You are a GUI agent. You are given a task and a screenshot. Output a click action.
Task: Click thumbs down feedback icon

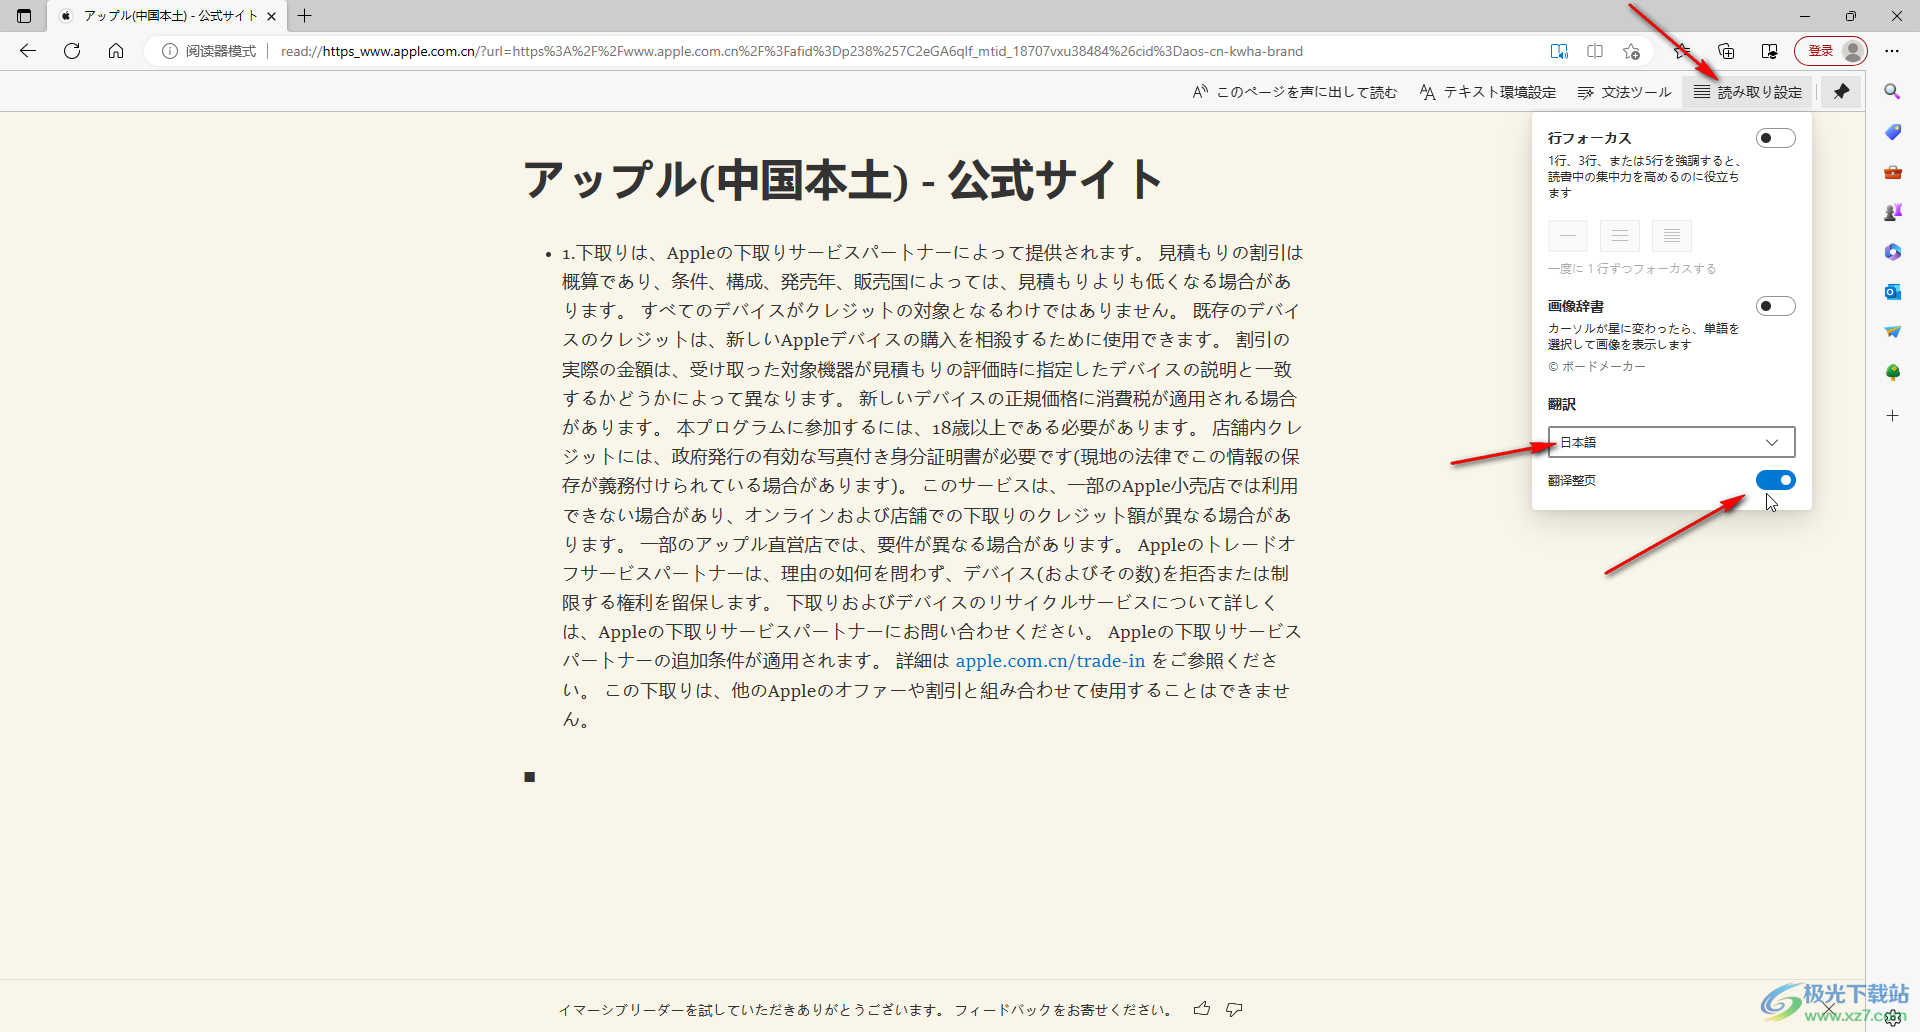pyautogui.click(x=1235, y=1009)
